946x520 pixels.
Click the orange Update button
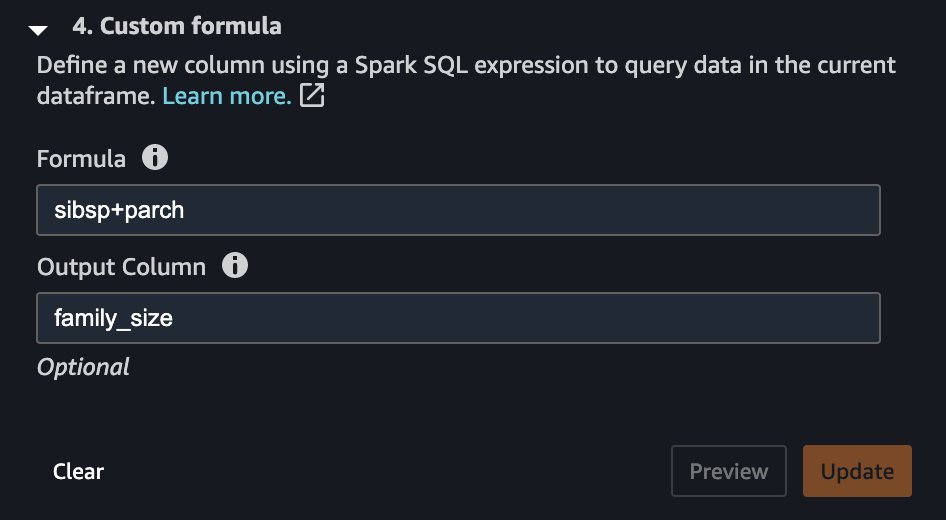(x=857, y=471)
